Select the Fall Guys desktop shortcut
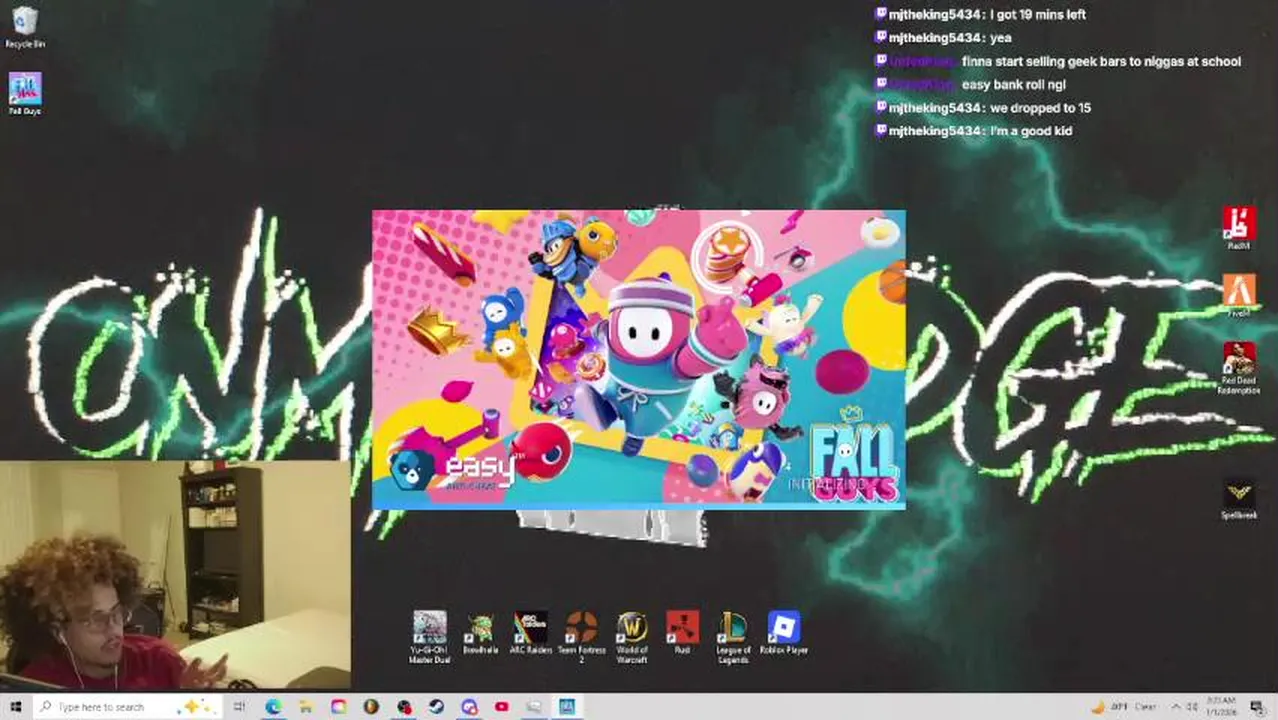1278x720 pixels. point(24,94)
